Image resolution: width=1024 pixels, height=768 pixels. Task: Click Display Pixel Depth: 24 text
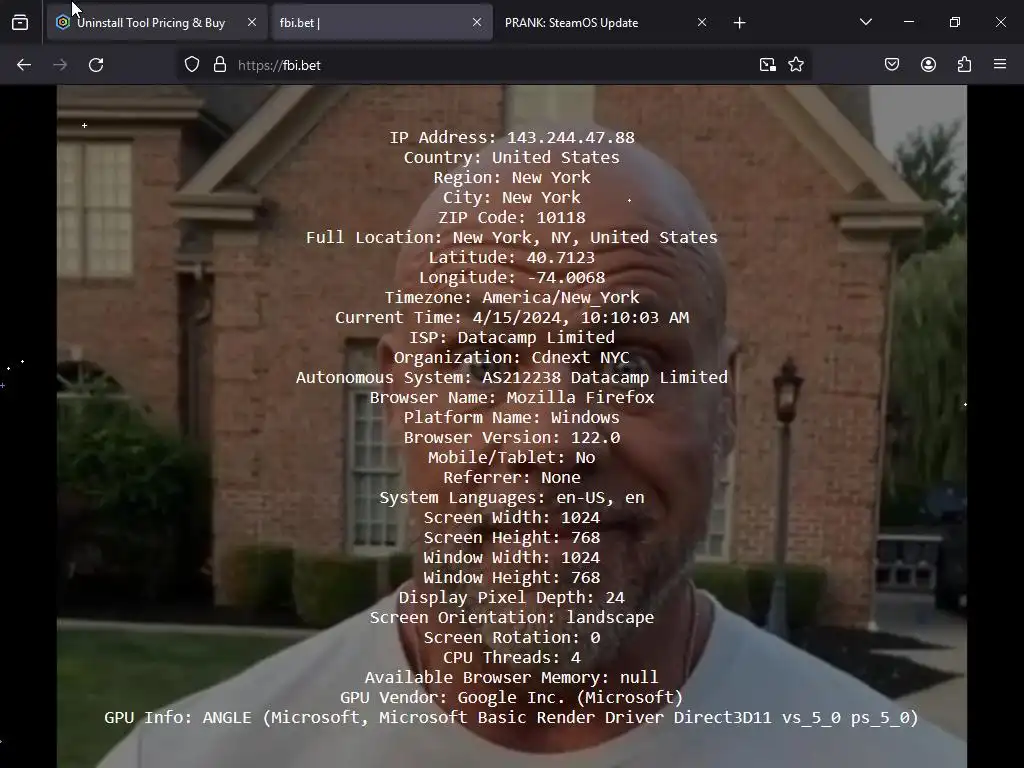coord(512,598)
